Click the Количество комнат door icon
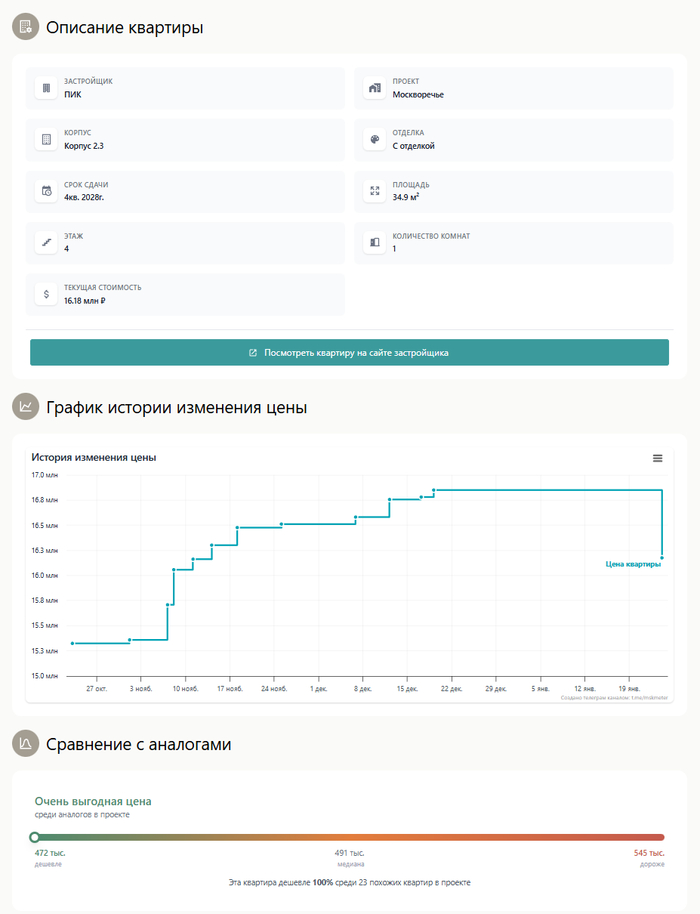 click(375, 243)
